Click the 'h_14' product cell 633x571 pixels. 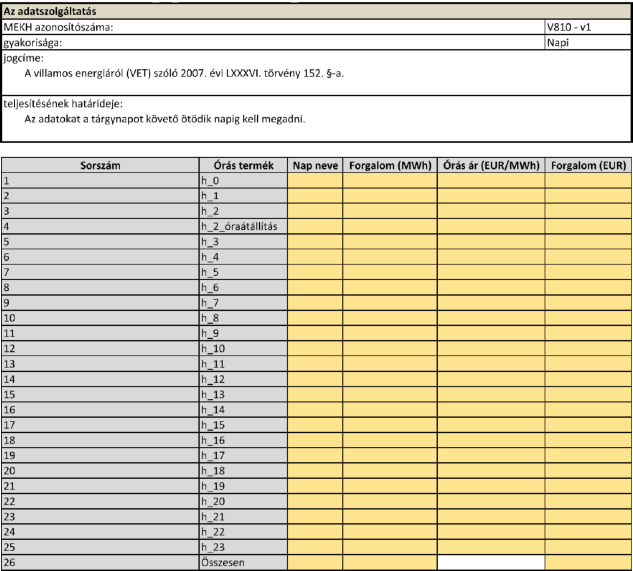tap(243, 410)
